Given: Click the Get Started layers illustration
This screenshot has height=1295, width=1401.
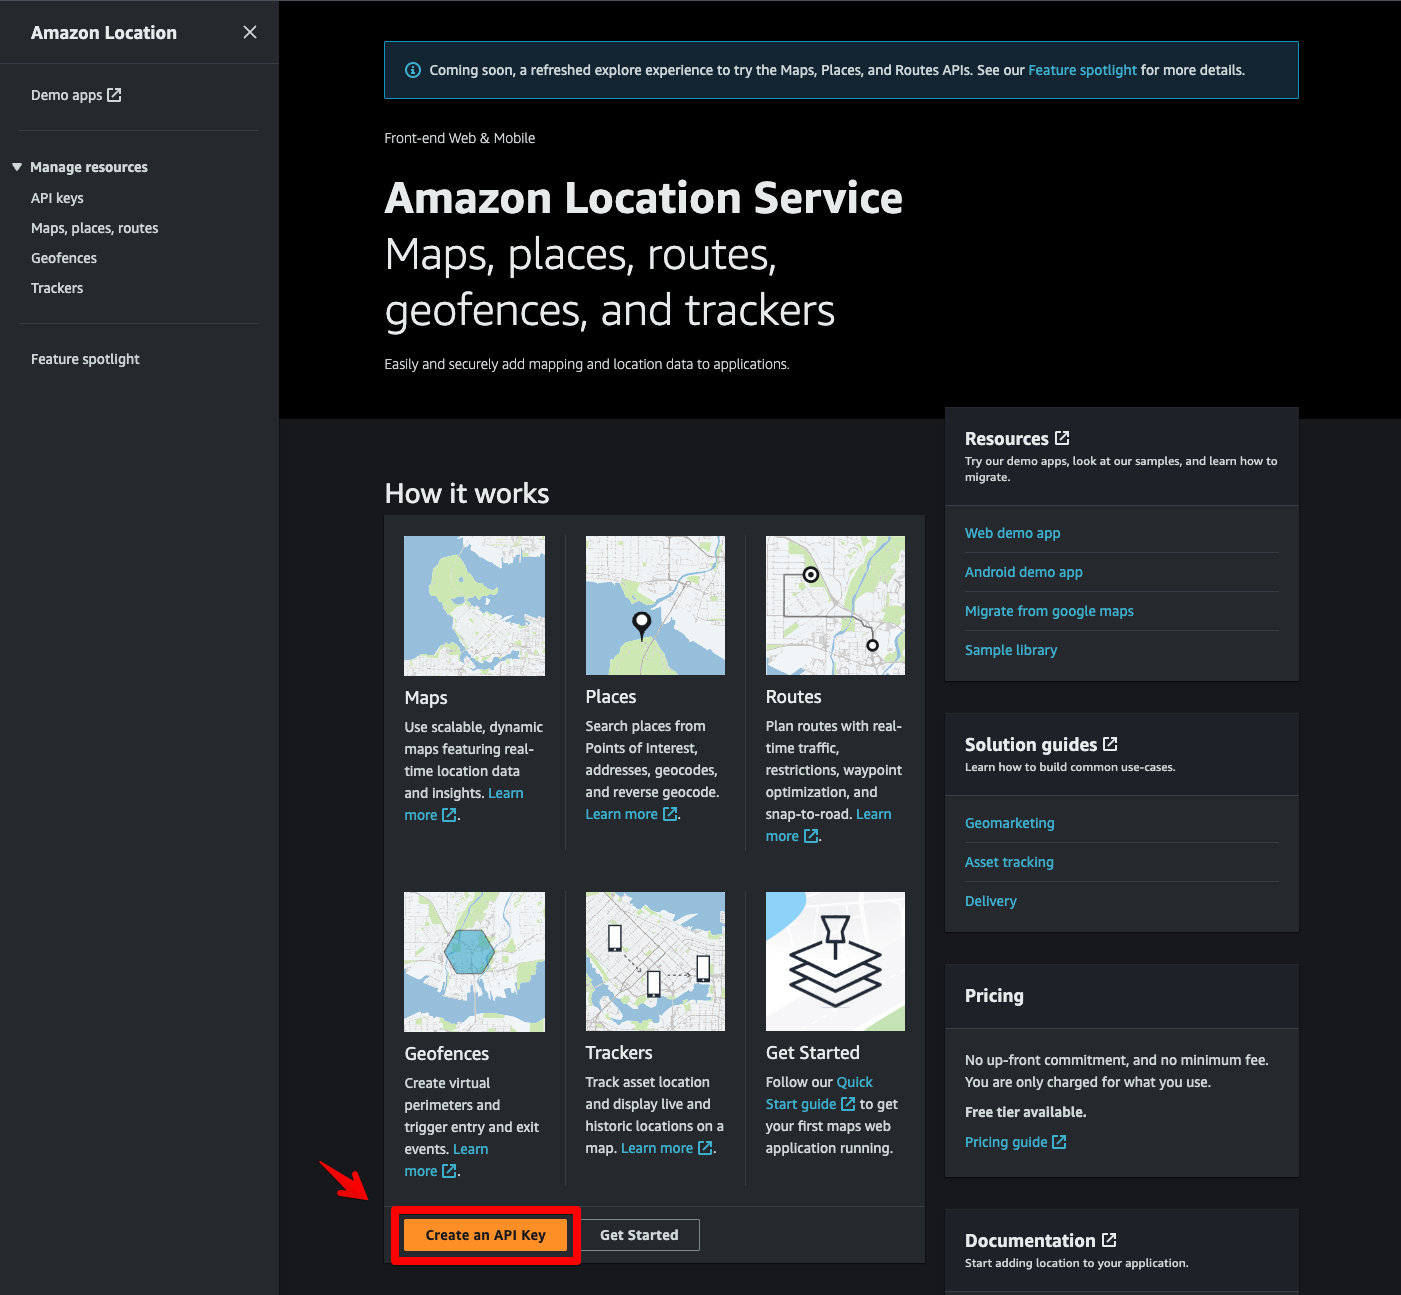Looking at the screenshot, I should [x=835, y=961].
